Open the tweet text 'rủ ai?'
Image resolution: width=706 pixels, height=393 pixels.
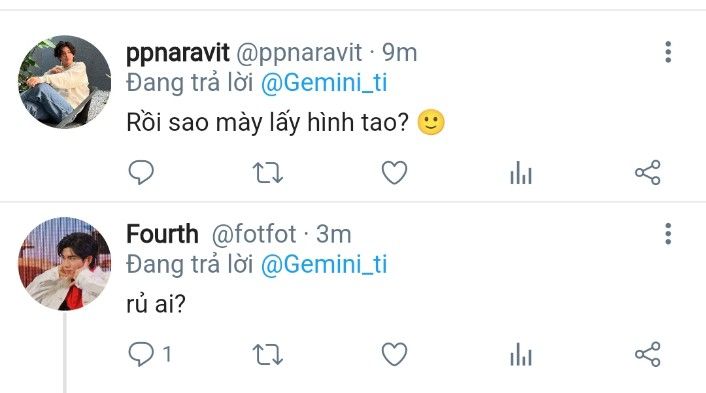pyautogui.click(x=156, y=304)
